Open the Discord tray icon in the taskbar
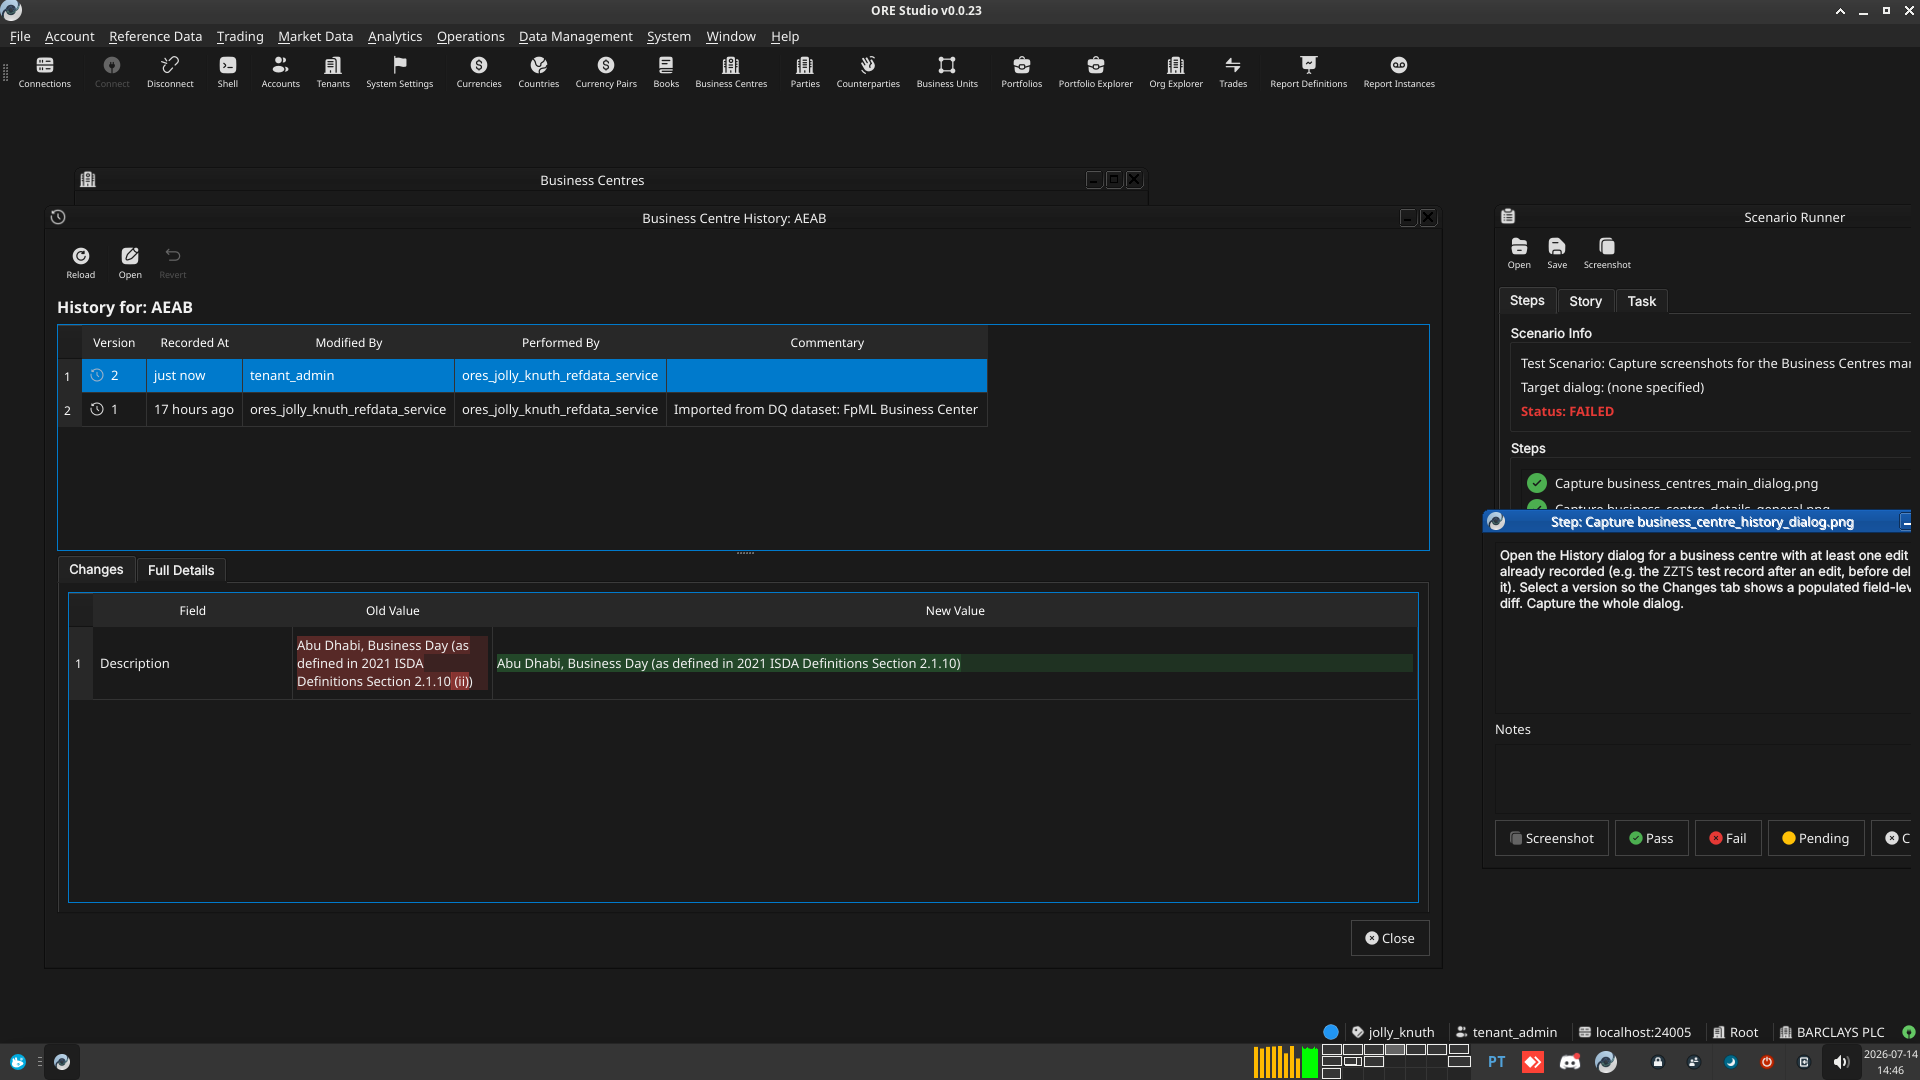This screenshot has height=1080, width=1920. click(x=1570, y=1062)
